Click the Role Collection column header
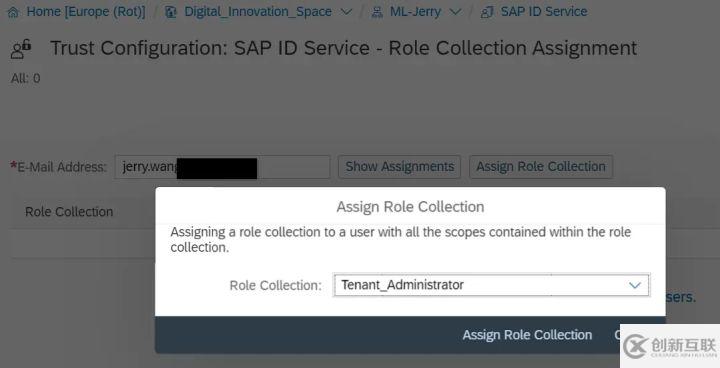720x368 pixels. [69, 212]
